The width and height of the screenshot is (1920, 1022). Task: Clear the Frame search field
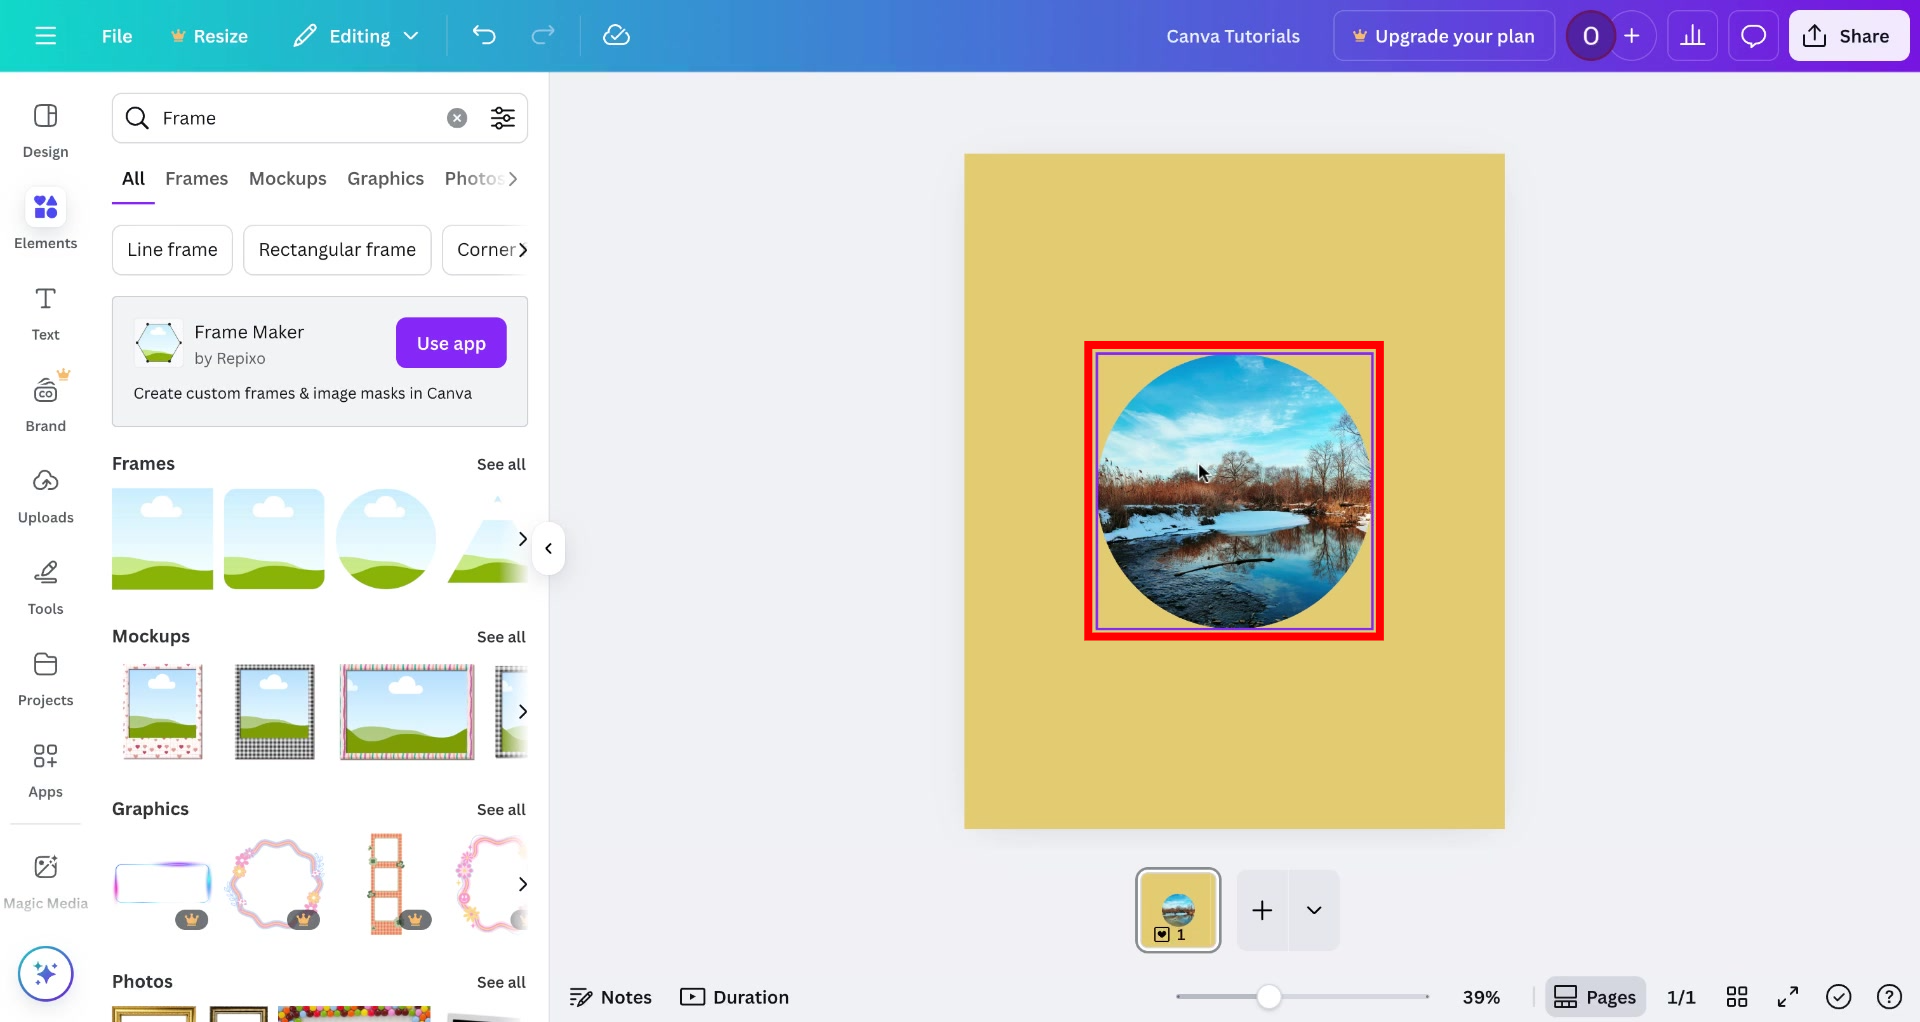457,117
